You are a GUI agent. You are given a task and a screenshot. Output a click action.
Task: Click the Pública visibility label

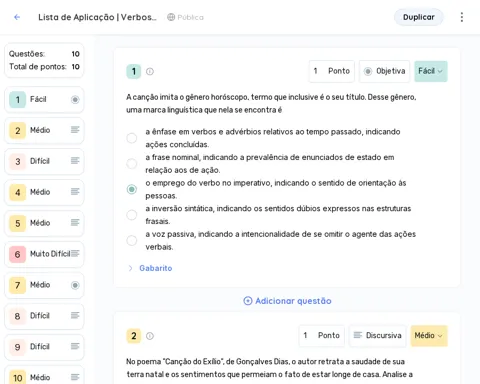click(190, 17)
